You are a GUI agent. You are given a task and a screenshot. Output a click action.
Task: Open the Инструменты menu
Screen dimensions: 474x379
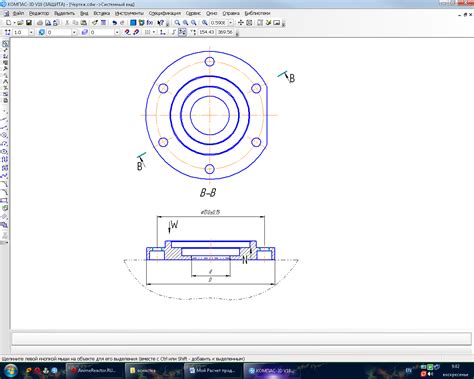[129, 13]
